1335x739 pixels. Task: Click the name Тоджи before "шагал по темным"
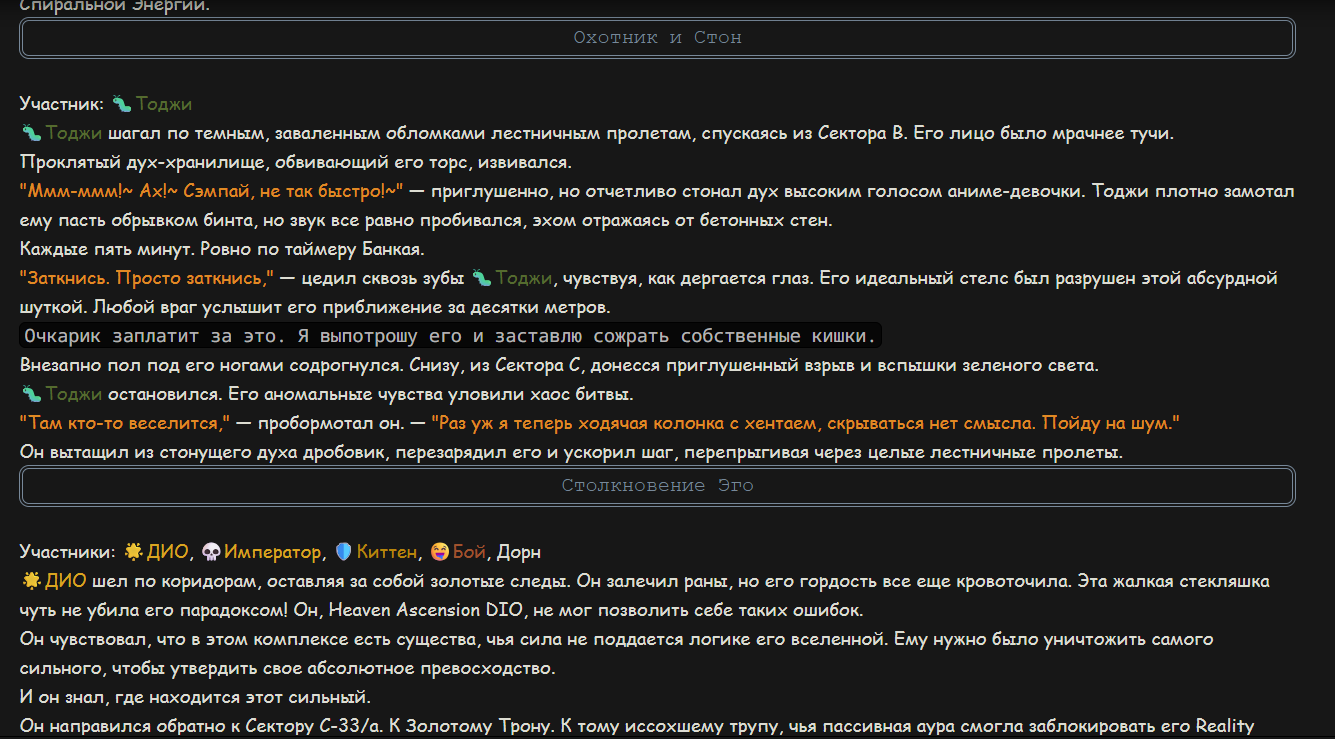[73, 133]
